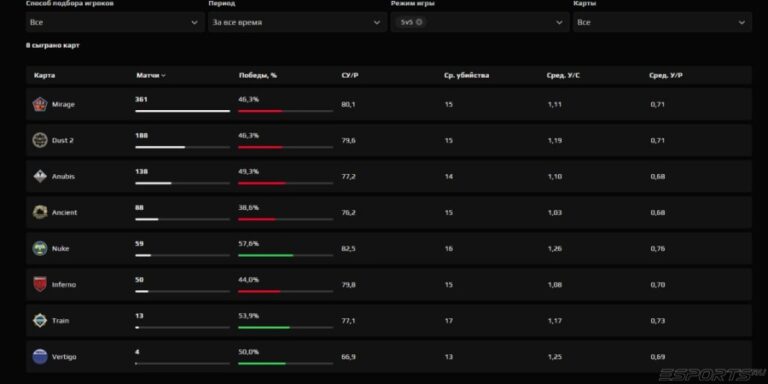Sort by Победы, % column header
The image size is (768, 384).
[258, 75]
